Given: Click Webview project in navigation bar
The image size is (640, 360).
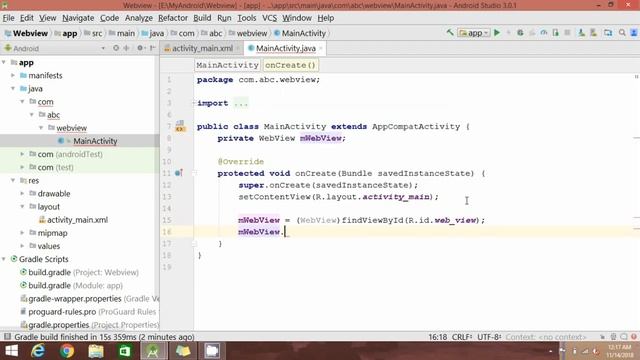Looking at the screenshot, I should coord(26,33).
